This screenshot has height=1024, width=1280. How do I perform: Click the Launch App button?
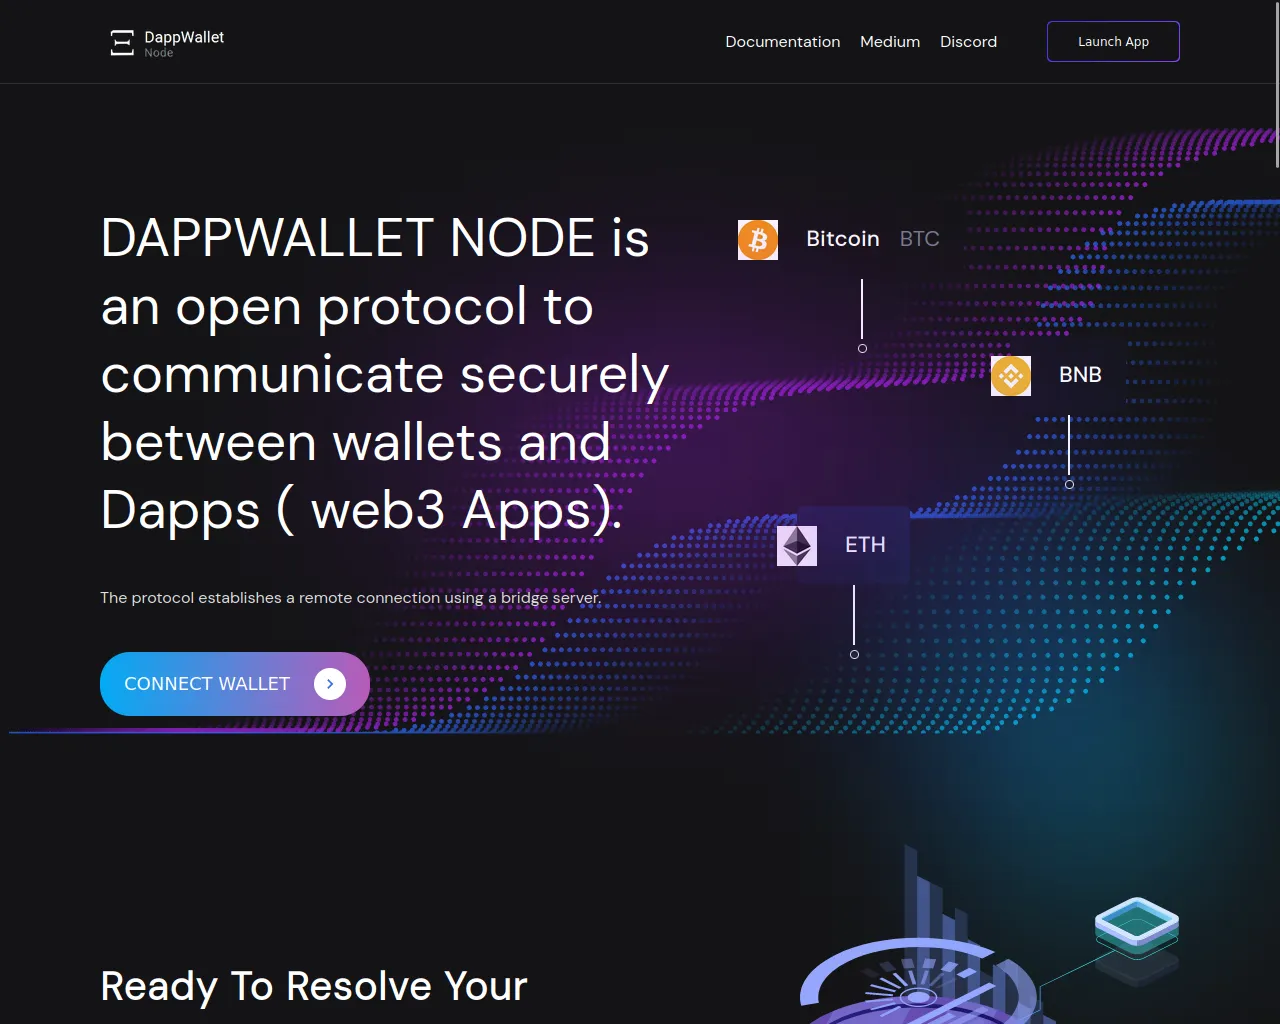click(1113, 41)
